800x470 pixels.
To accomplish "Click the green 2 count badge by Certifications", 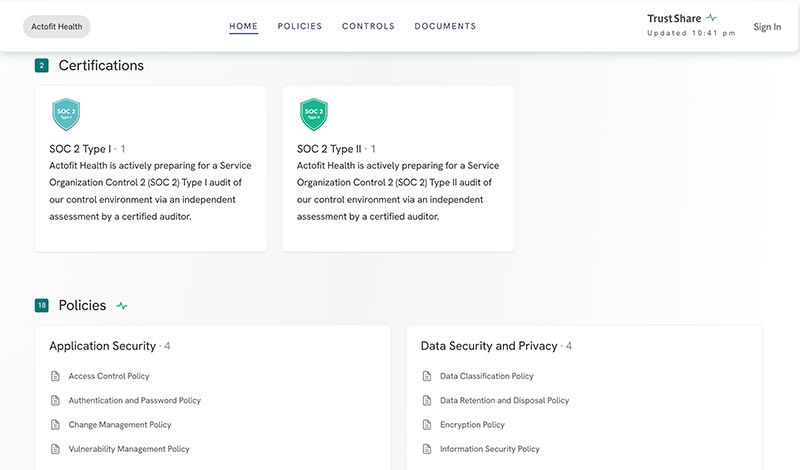I will (x=42, y=65).
